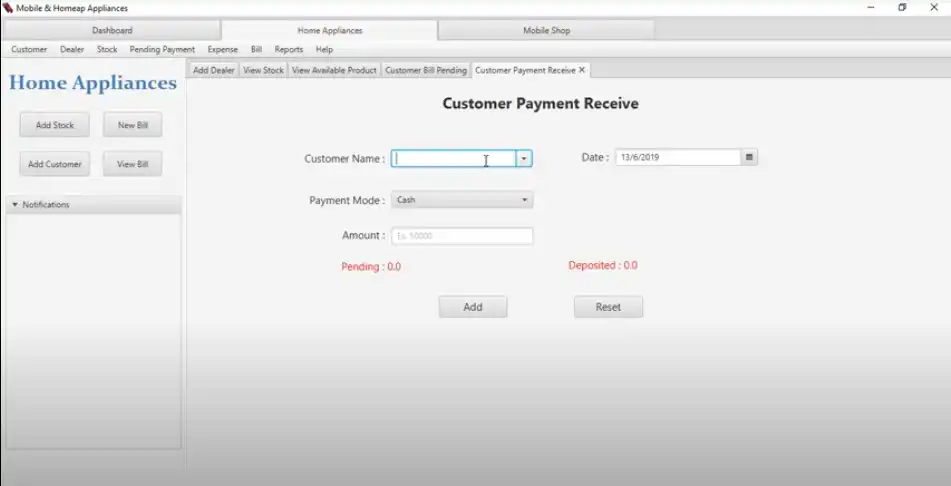Open the Payment Mode combo box
The height and width of the screenshot is (486, 951).
pyautogui.click(x=461, y=200)
